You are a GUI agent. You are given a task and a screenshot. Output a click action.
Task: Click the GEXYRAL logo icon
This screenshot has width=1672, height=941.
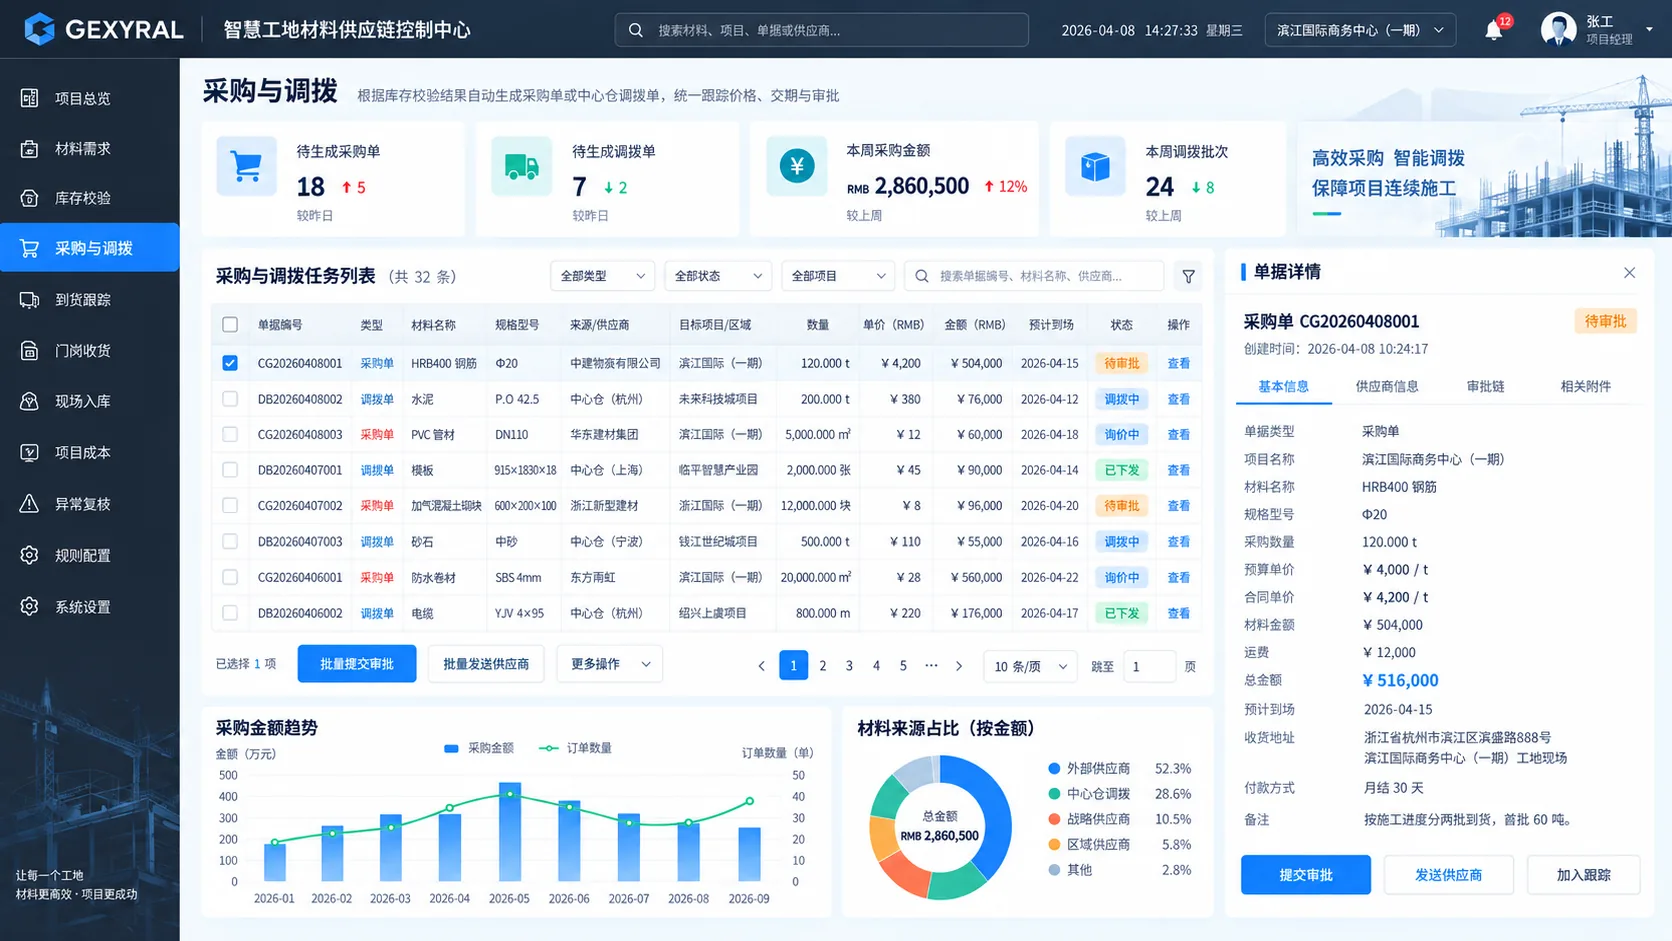point(40,29)
